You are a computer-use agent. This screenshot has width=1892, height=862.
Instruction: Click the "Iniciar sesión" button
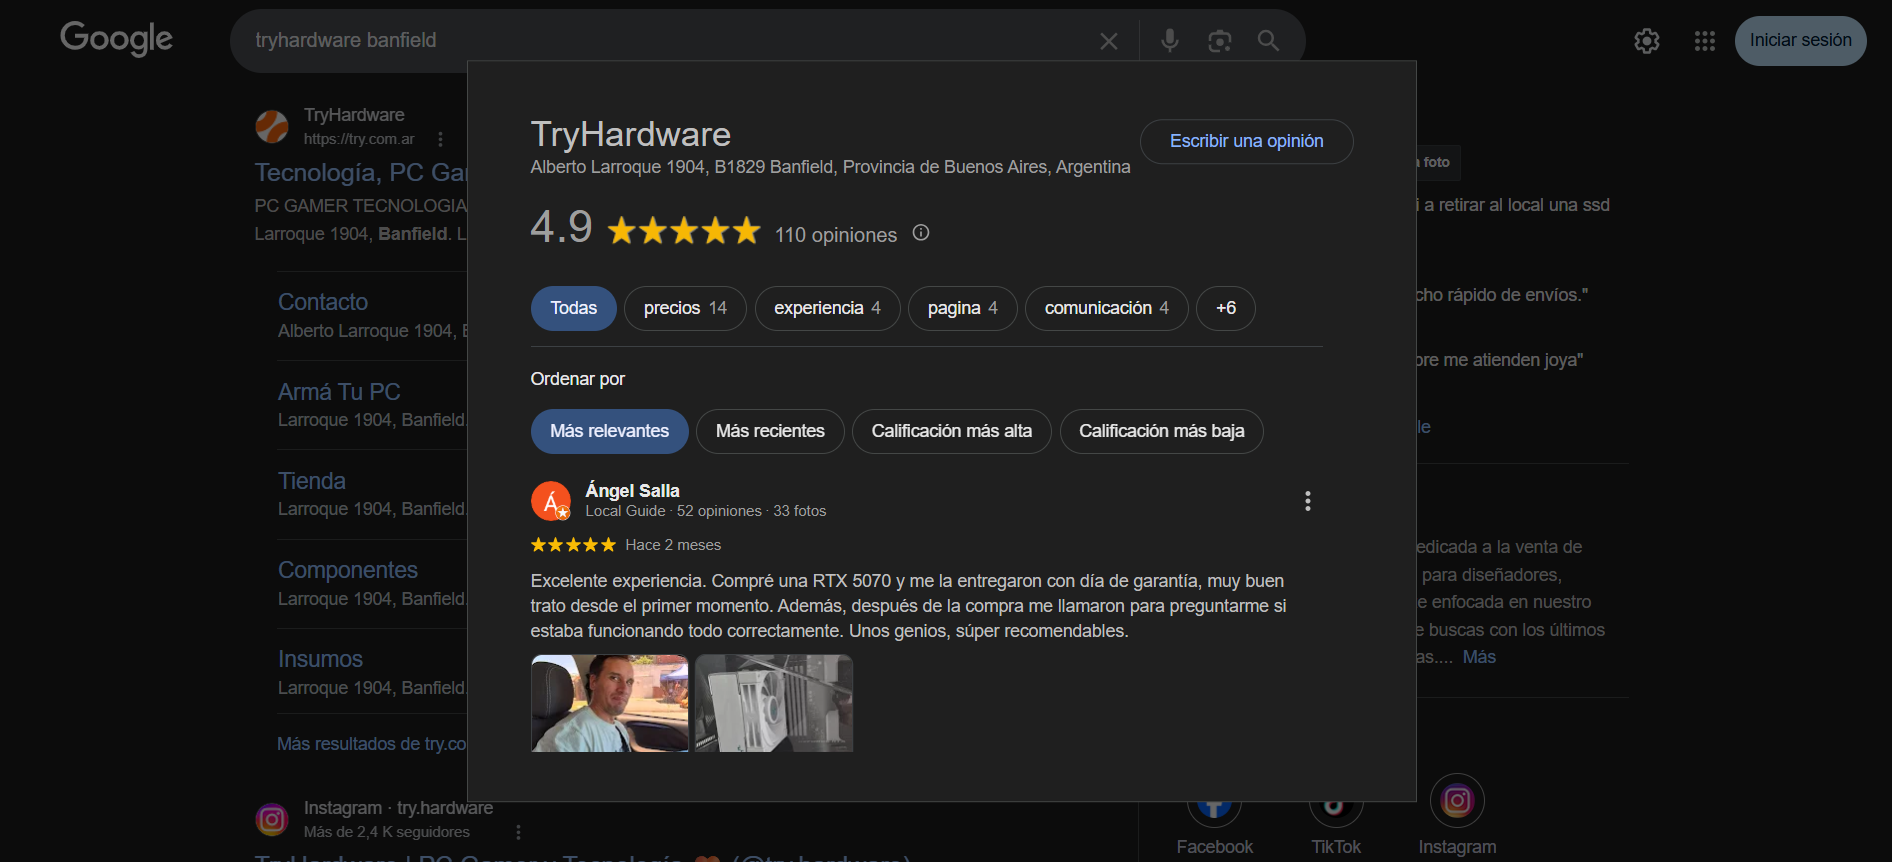(1799, 41)
